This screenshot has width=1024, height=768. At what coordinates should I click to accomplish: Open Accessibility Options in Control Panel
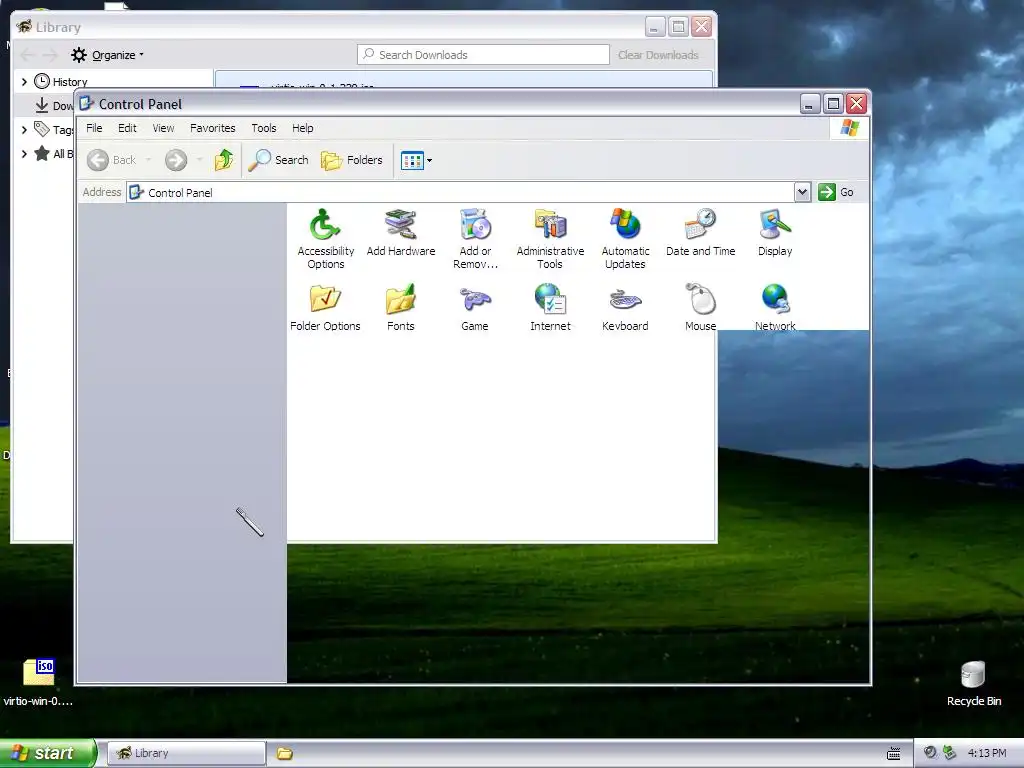pos(325,239)
